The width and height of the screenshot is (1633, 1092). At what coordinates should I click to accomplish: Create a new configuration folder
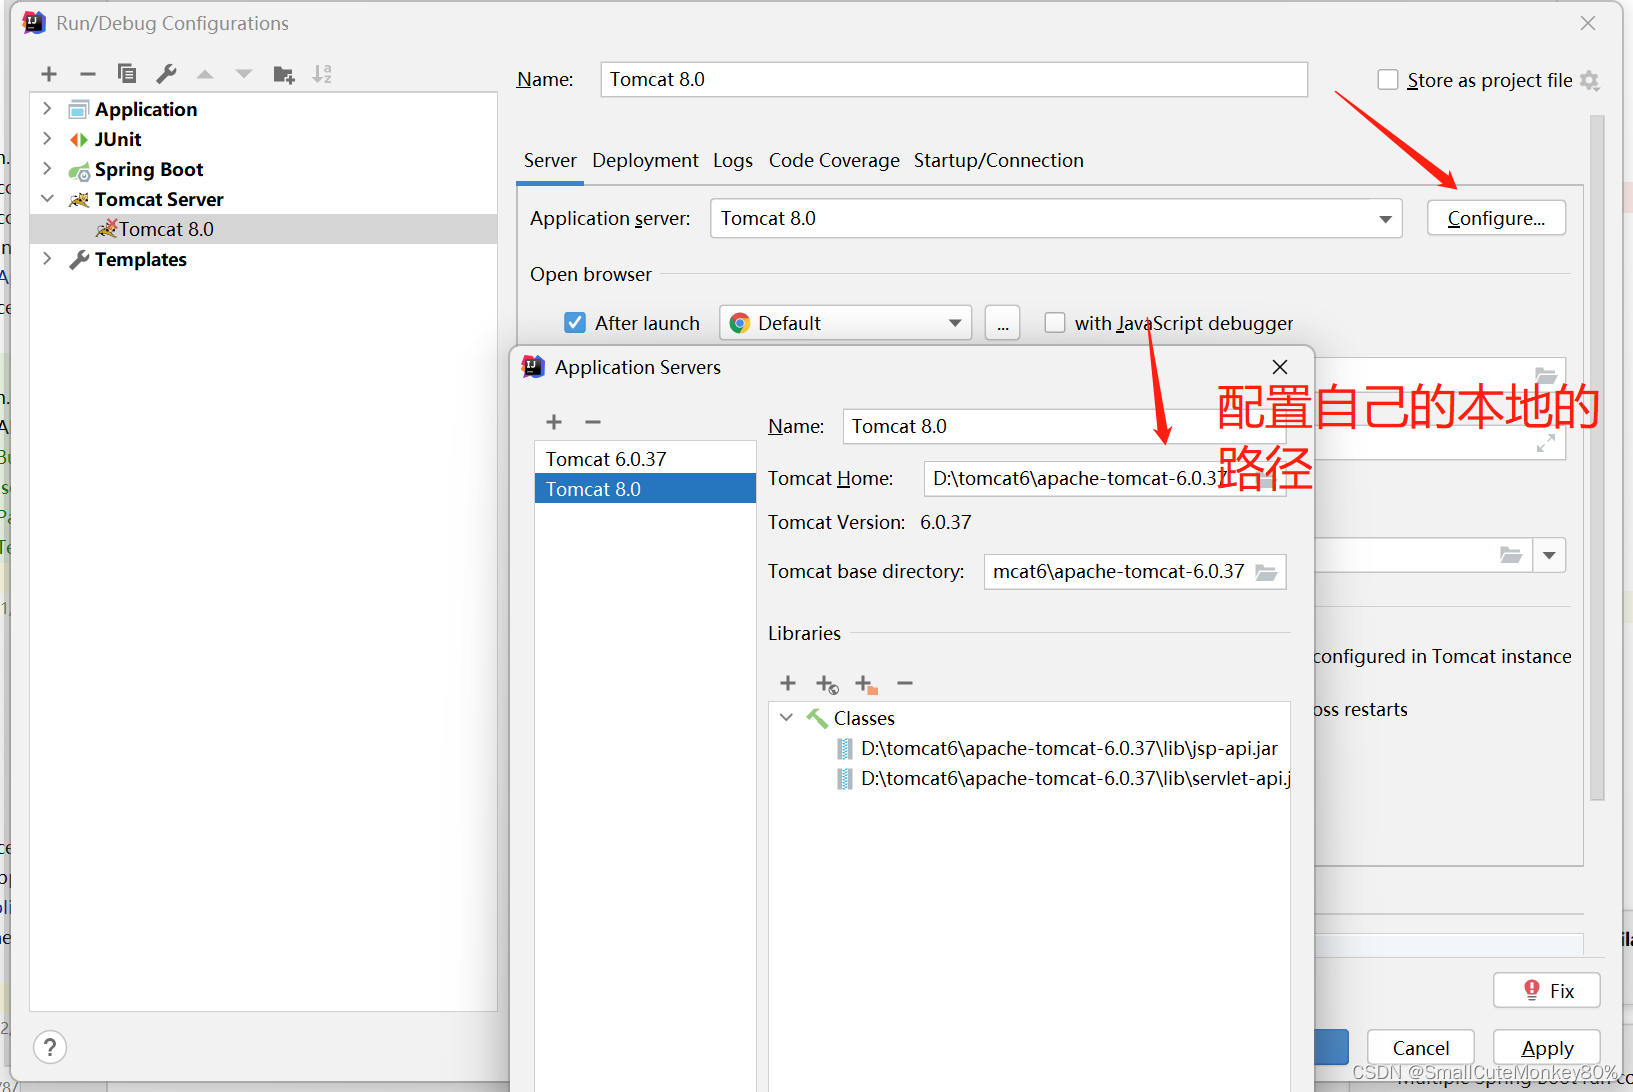(x=284, y=74)
